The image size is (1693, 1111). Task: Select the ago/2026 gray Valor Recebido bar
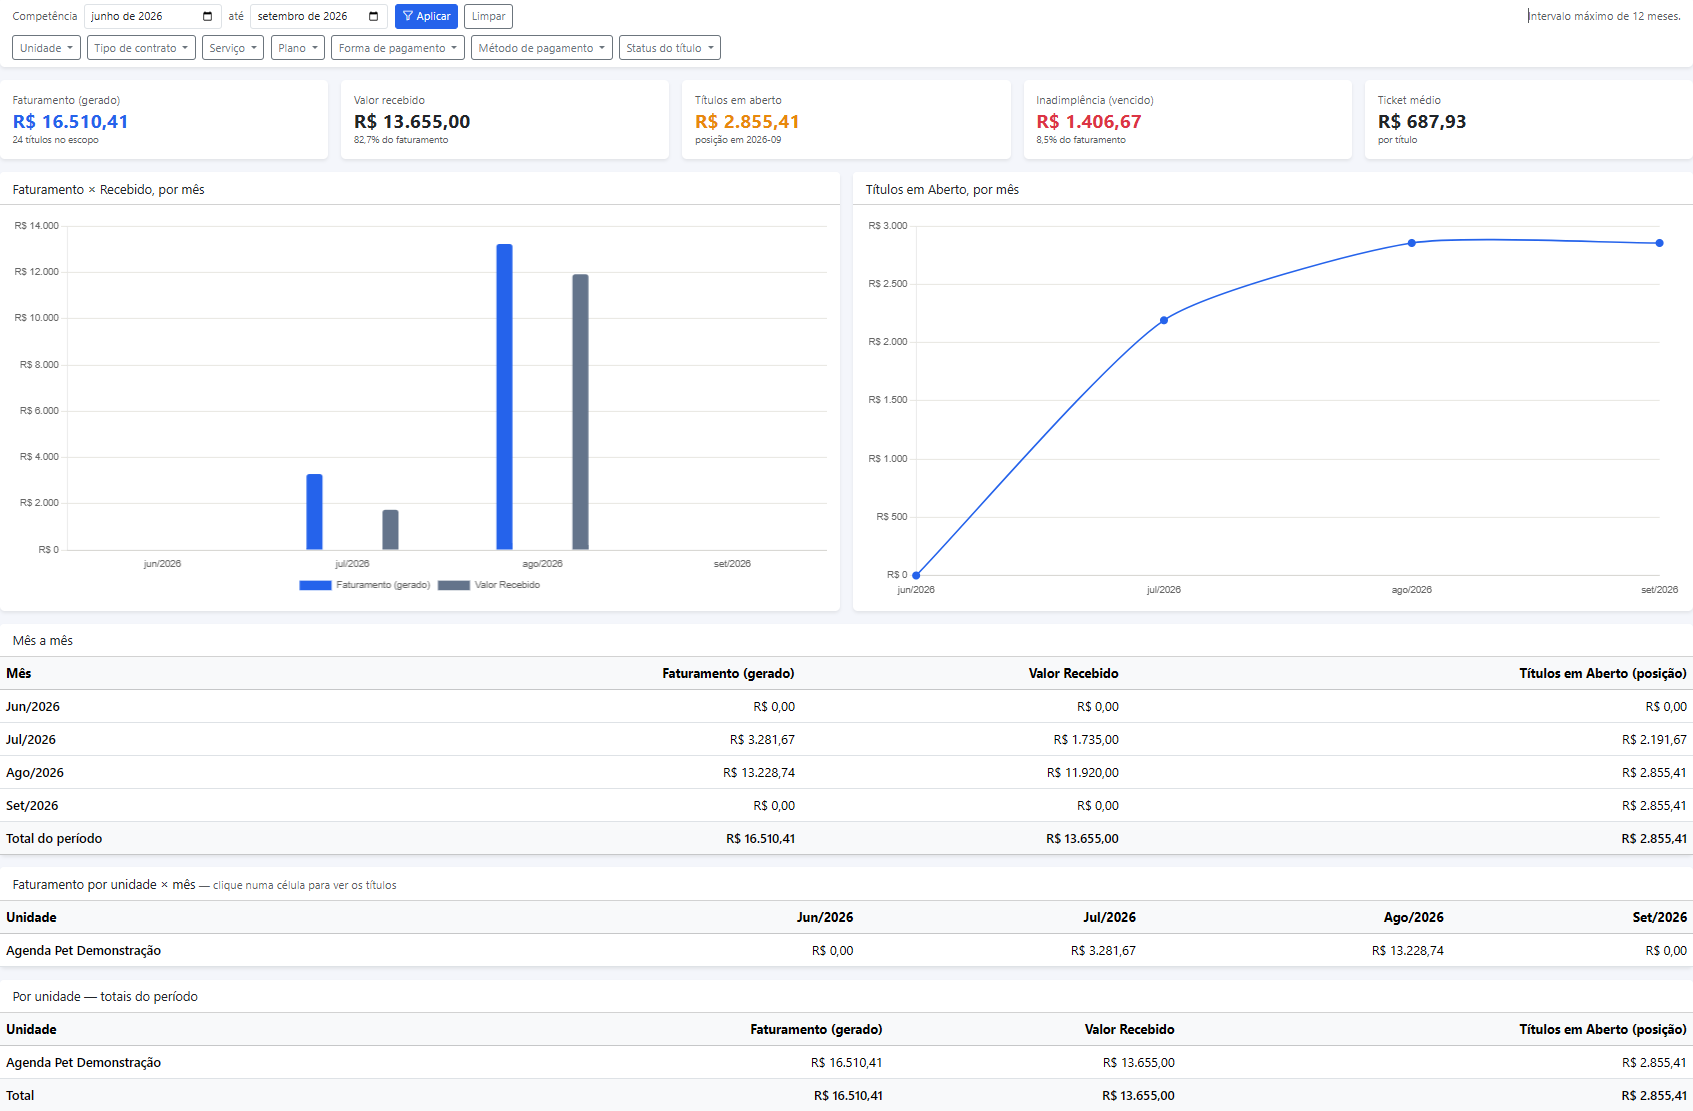(x=580, y=412)
